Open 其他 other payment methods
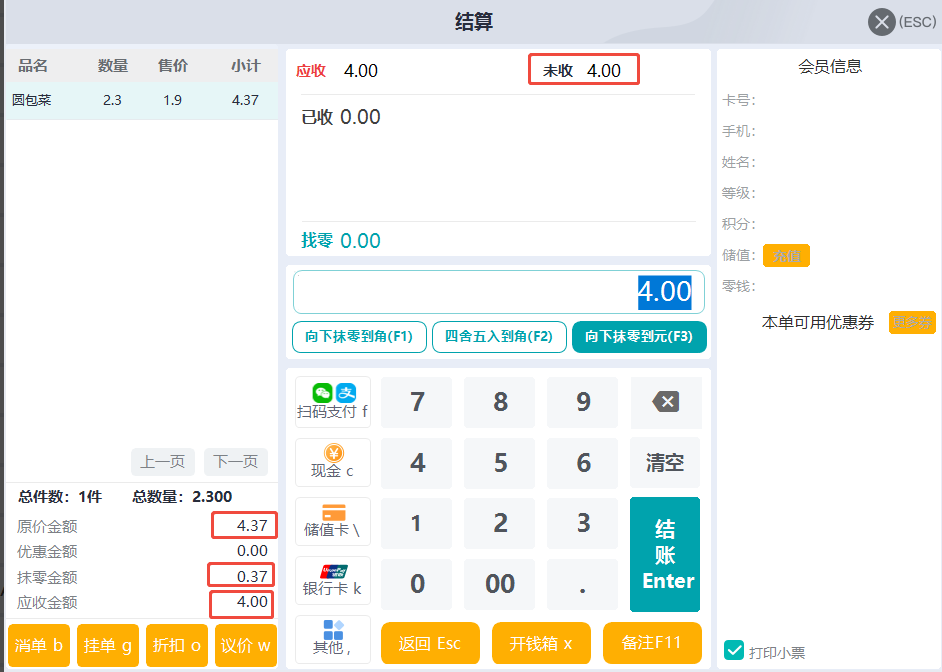Image resolution: width=942 pixels, height=672 pixels. click(332, 637)
